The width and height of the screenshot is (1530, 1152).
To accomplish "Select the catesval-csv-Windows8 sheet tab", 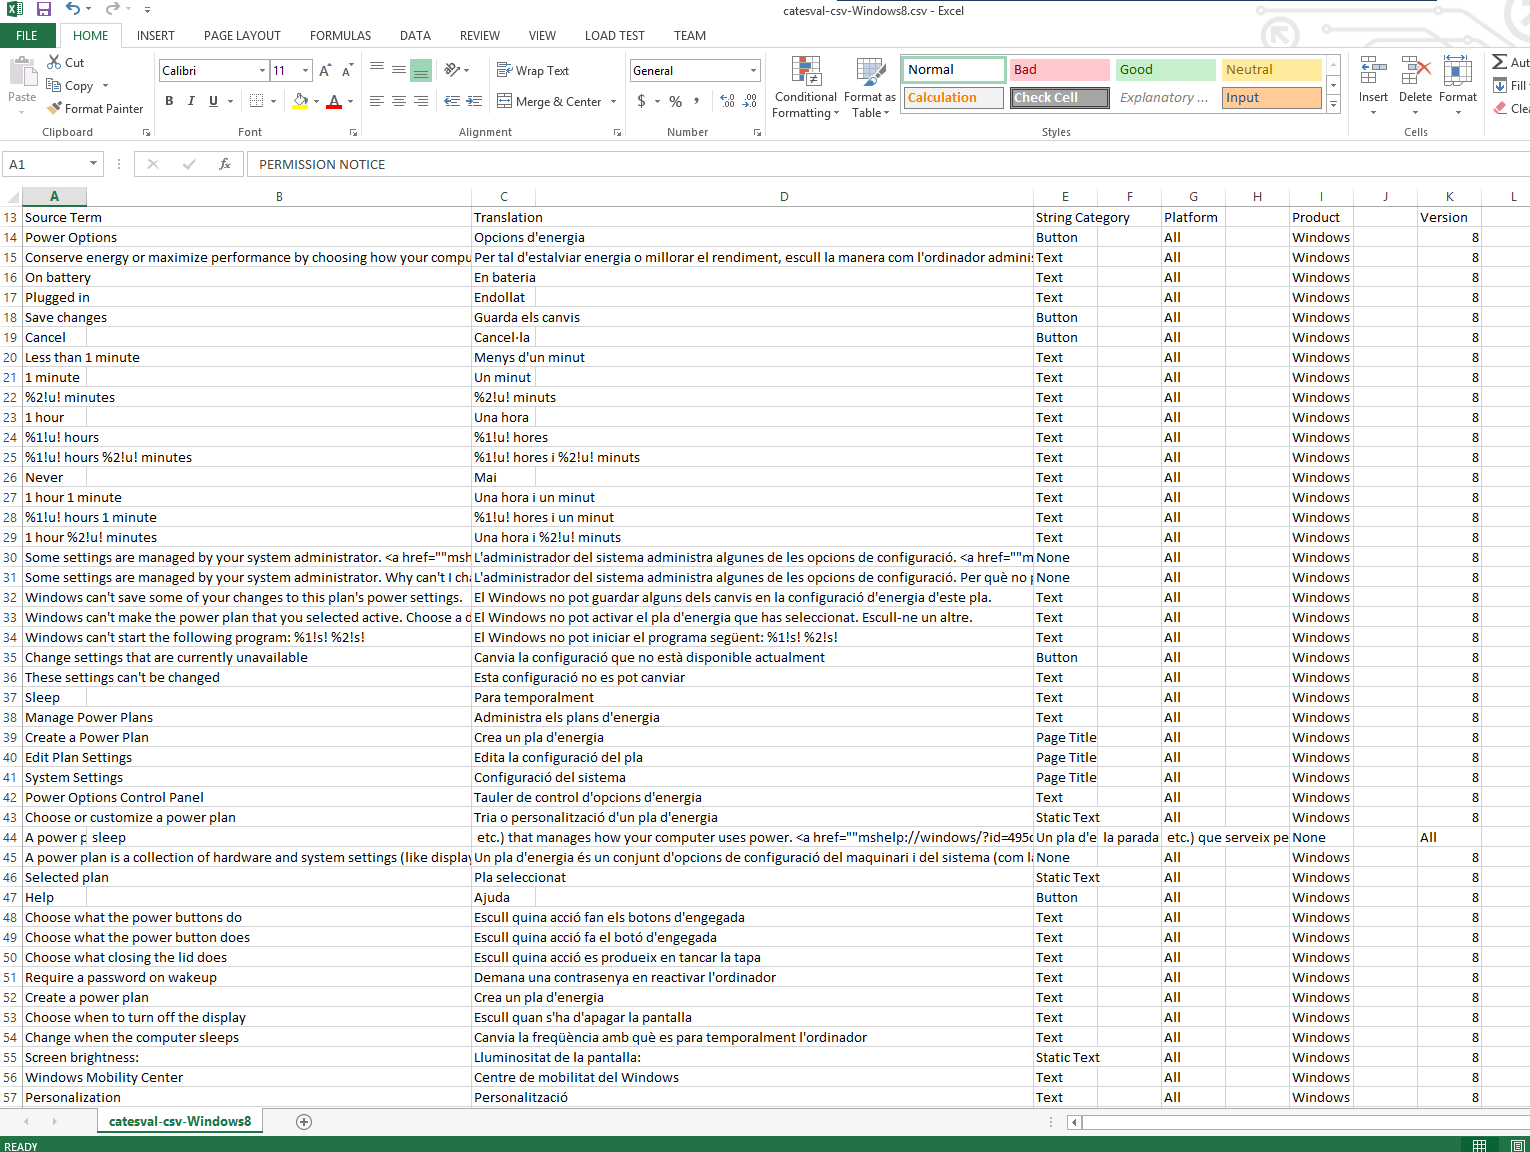I will point(180,1122).
